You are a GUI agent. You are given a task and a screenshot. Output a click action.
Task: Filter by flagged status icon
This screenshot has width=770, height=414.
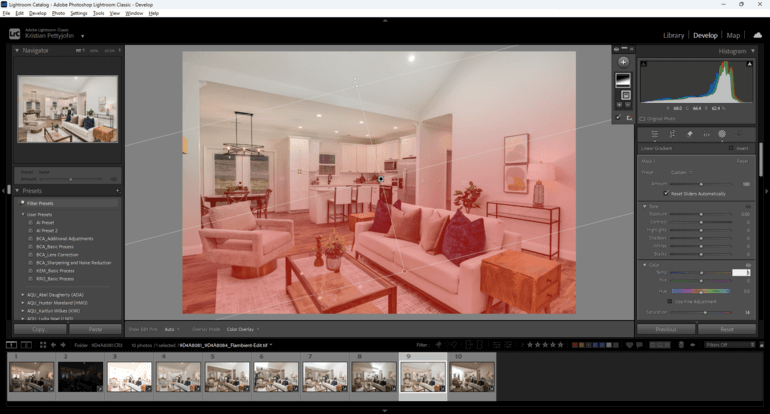coord(439,345)
